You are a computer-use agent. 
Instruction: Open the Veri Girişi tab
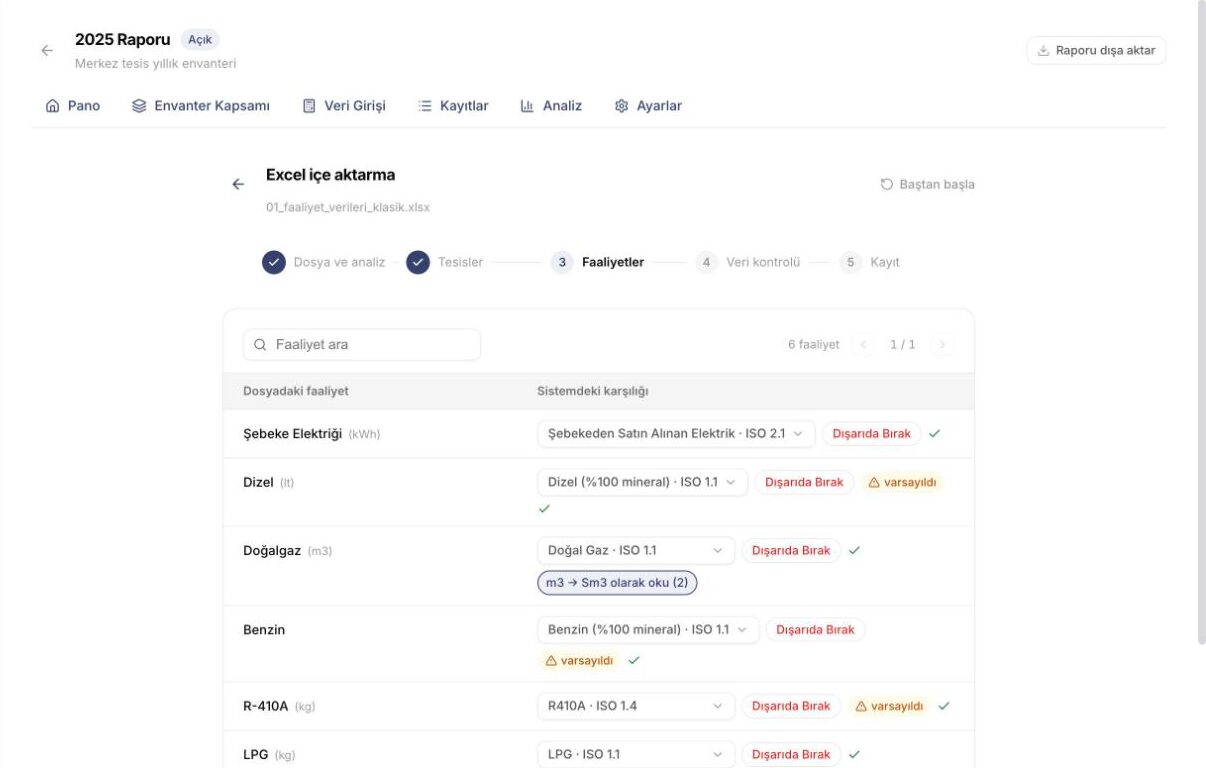pyautogui.click(x=344, y=106)
